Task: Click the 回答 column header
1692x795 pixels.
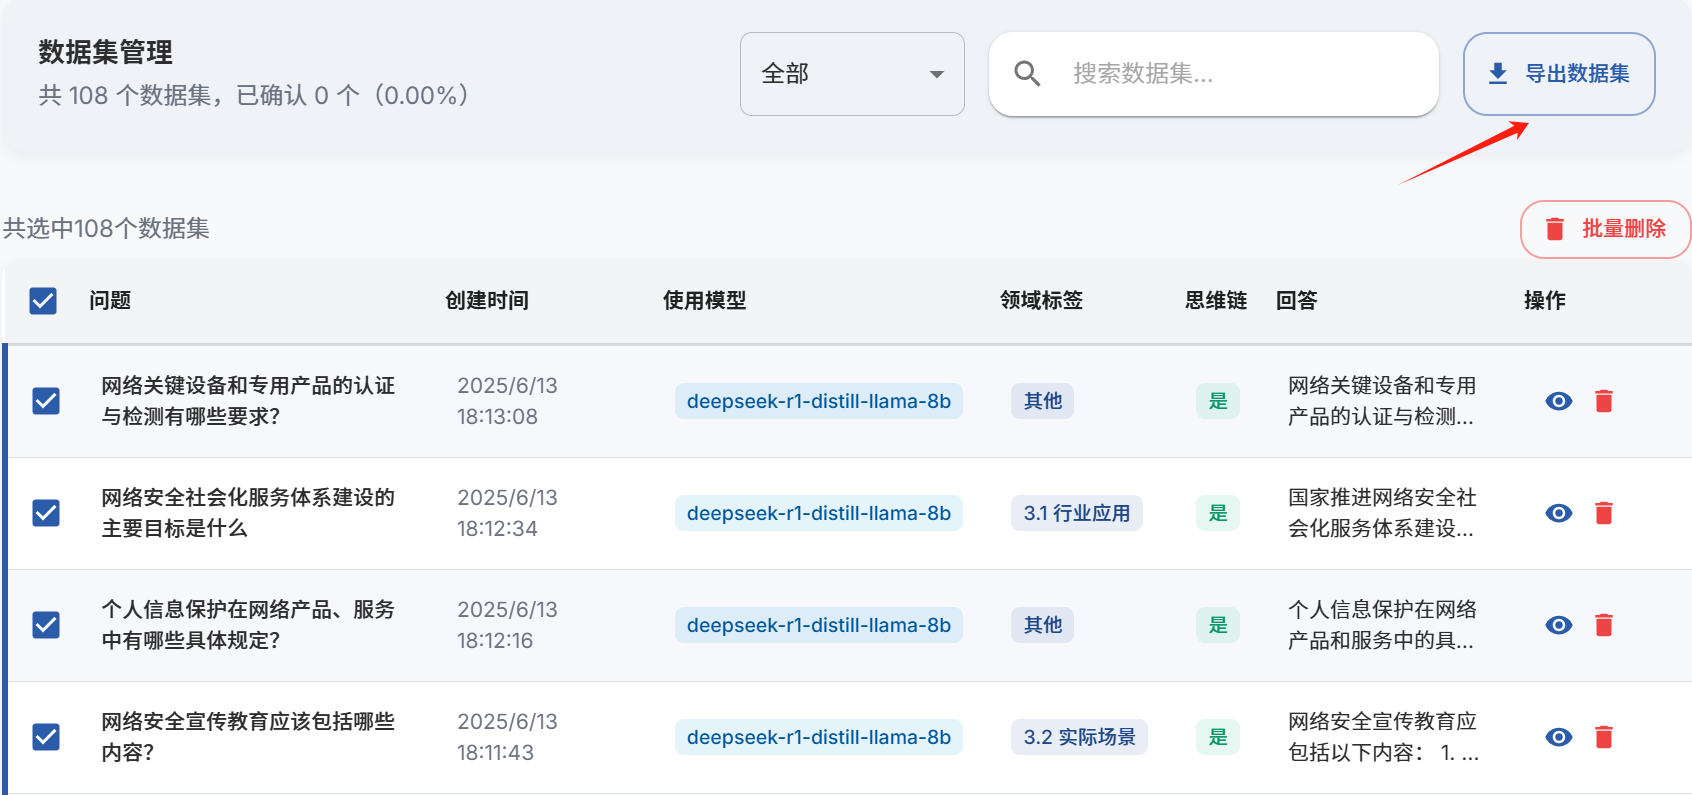Action: [1297, 301]
